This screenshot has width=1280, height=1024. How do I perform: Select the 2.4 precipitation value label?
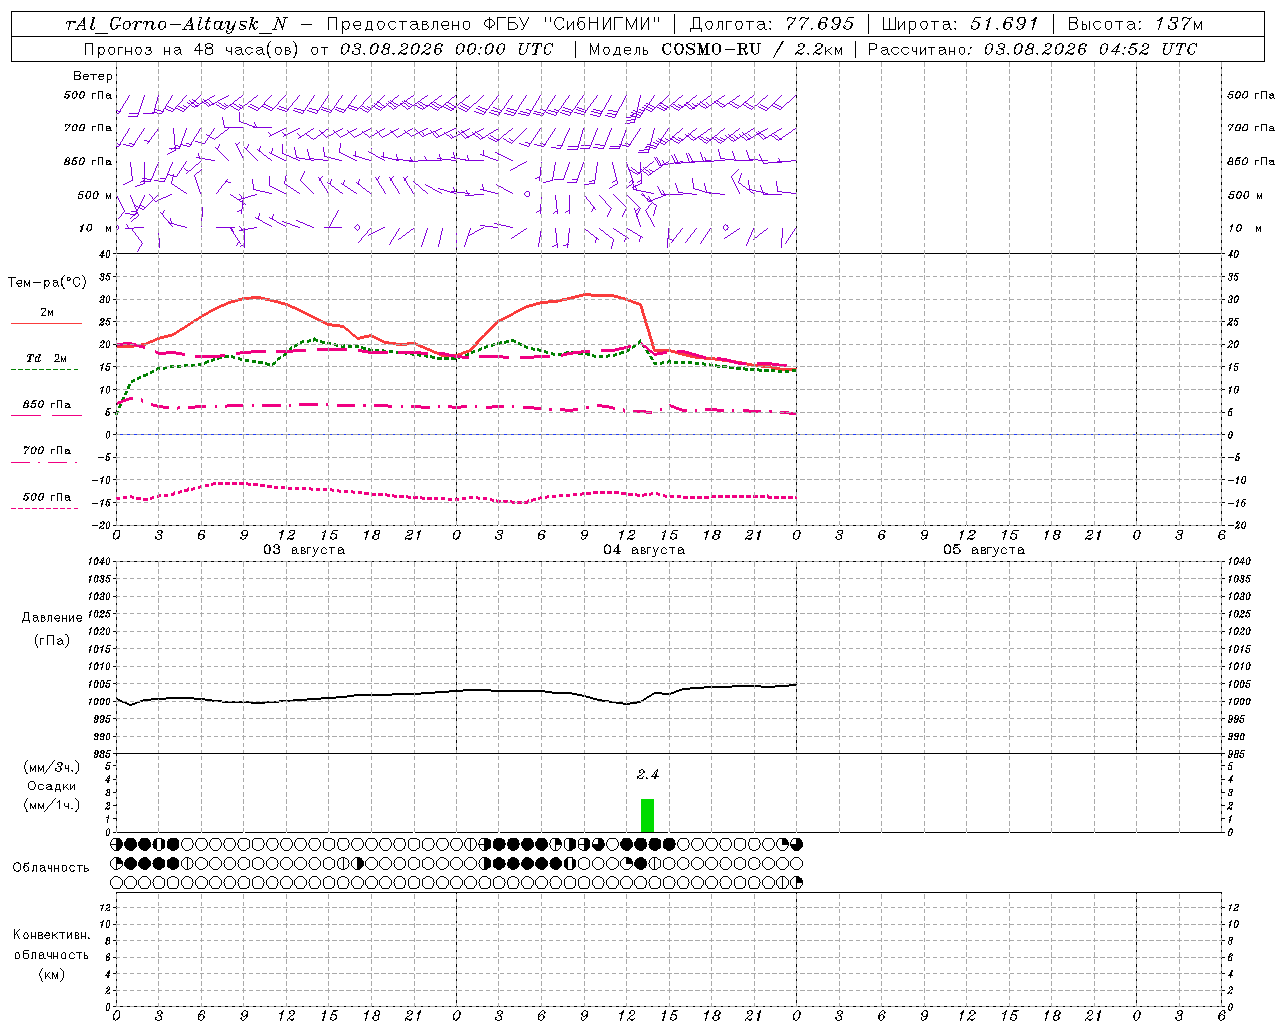648,775
